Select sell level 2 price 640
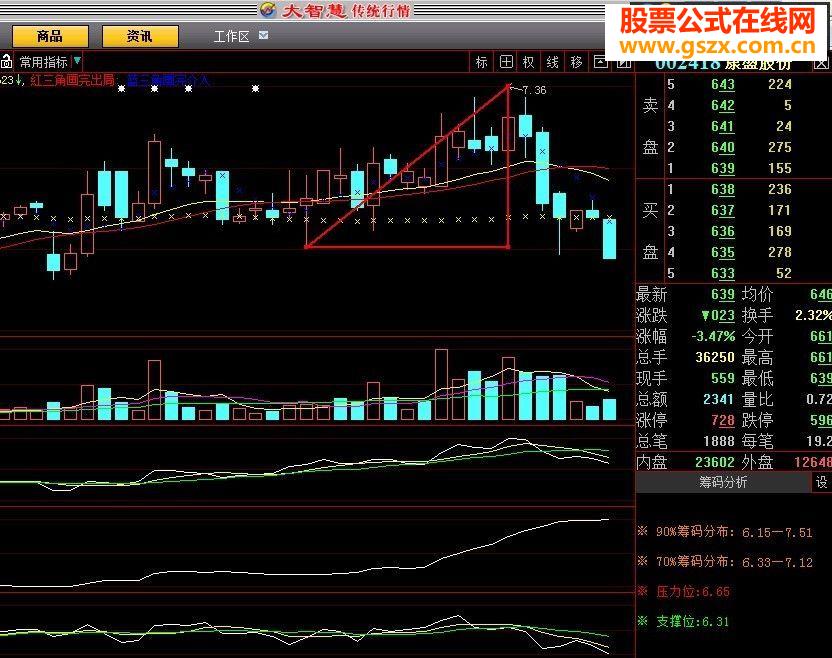832x658 pixels. [723, 147]
